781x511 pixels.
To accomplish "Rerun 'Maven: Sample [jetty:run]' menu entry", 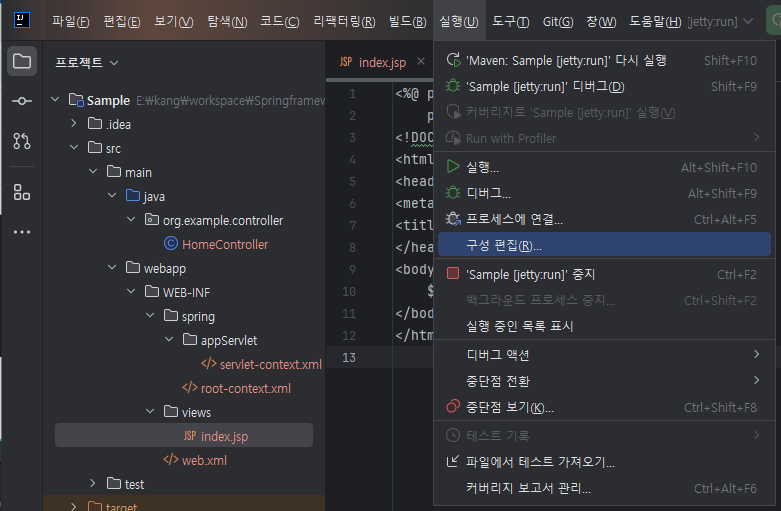I will pos(604,61).
